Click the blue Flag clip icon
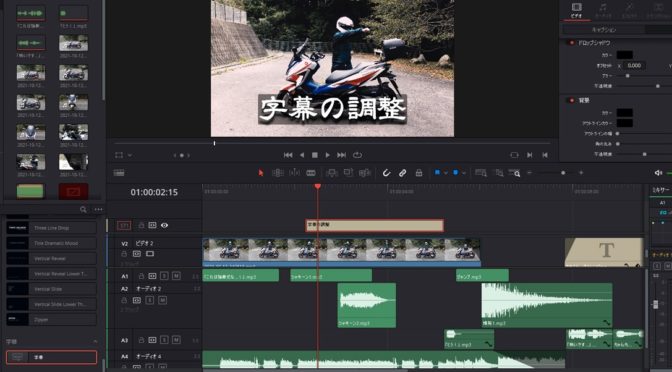Image resolution: width=672 pixels, height=372 pixels. pos(438,172)
